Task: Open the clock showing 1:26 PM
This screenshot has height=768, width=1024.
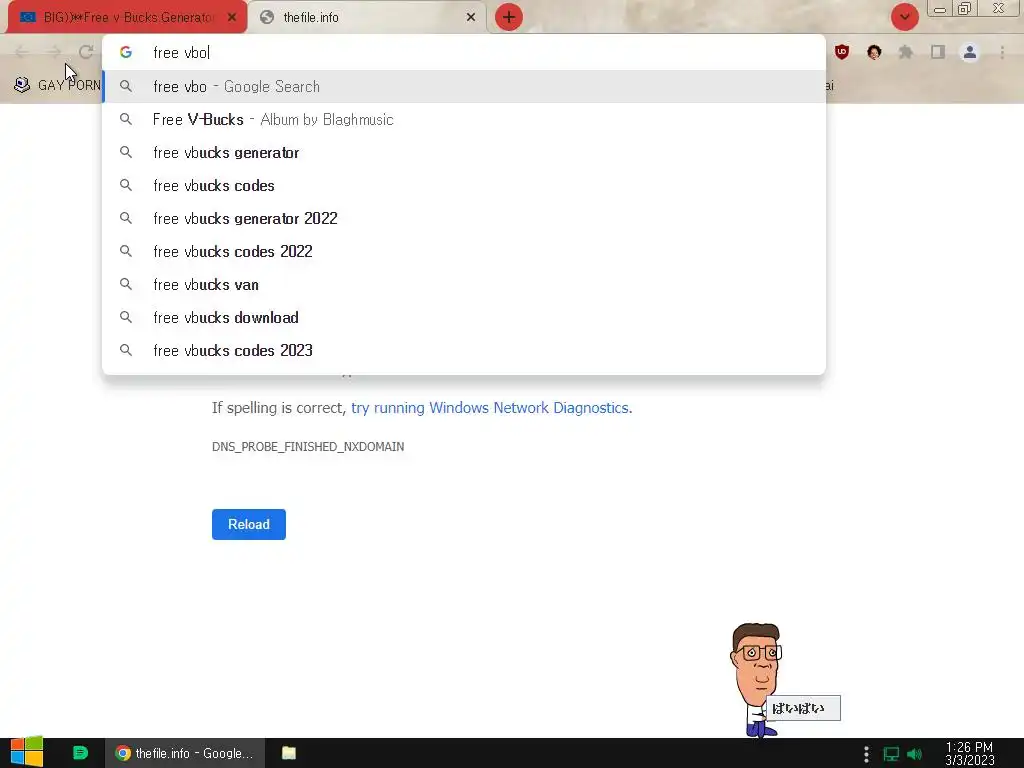Action: coord(969,754)
